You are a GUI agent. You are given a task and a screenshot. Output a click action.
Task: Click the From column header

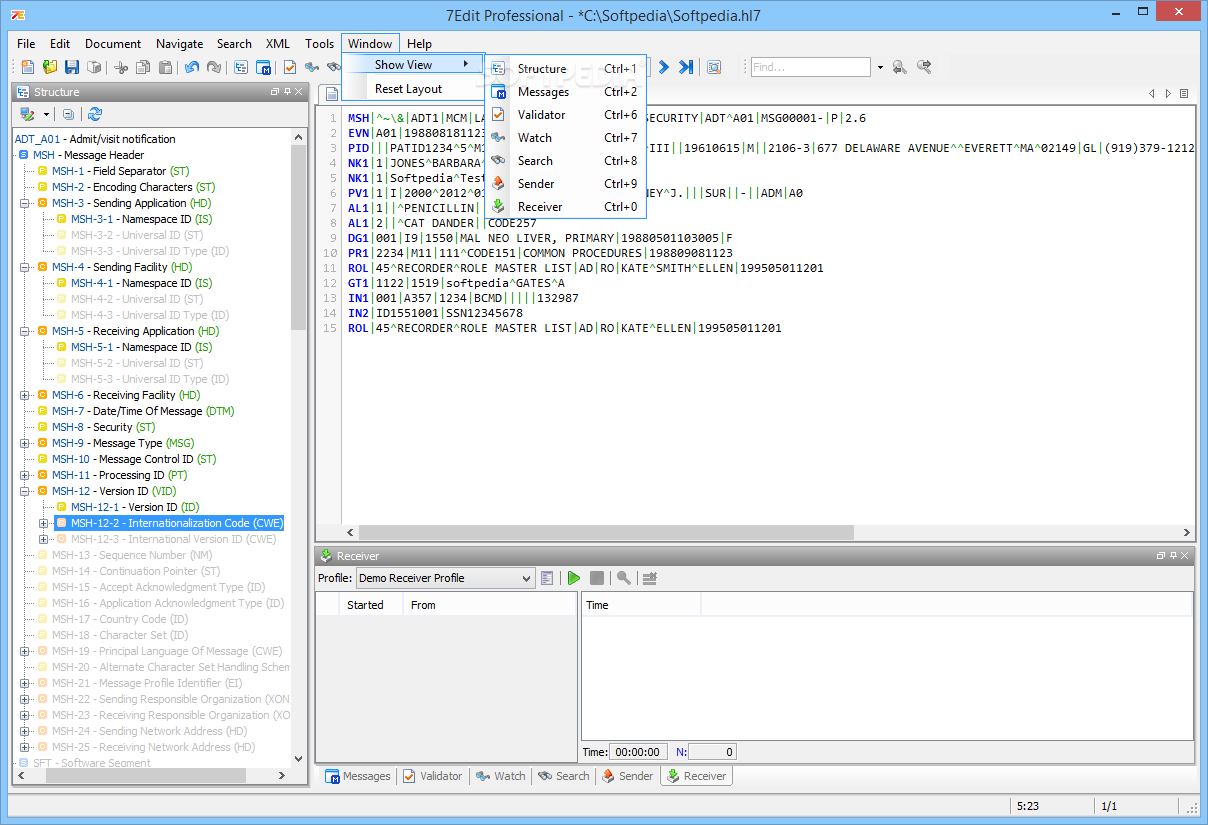tap(490, 605)
